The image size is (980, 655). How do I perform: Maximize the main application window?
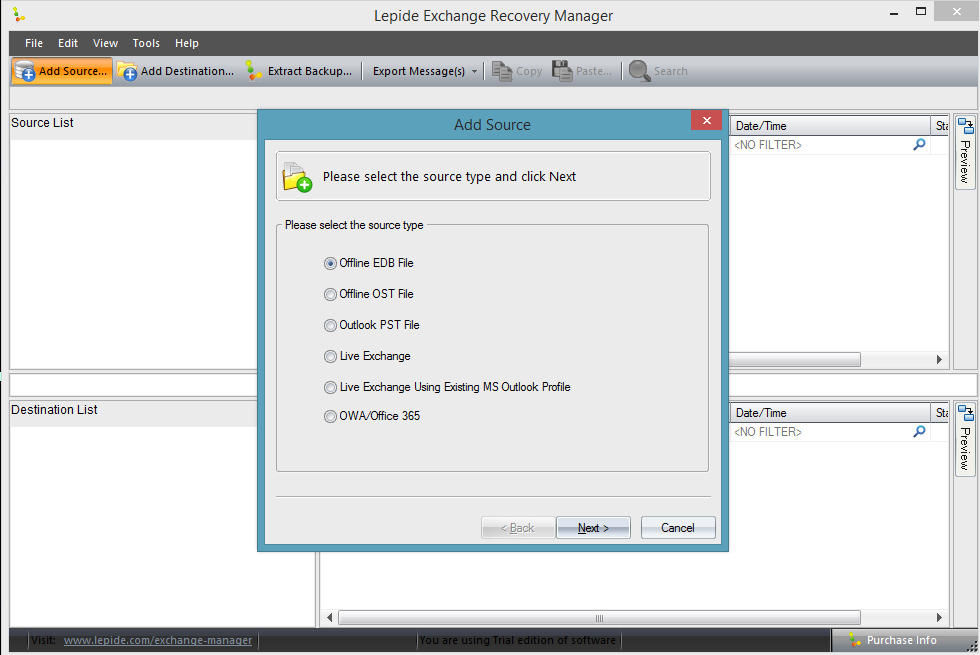[921, 11]
